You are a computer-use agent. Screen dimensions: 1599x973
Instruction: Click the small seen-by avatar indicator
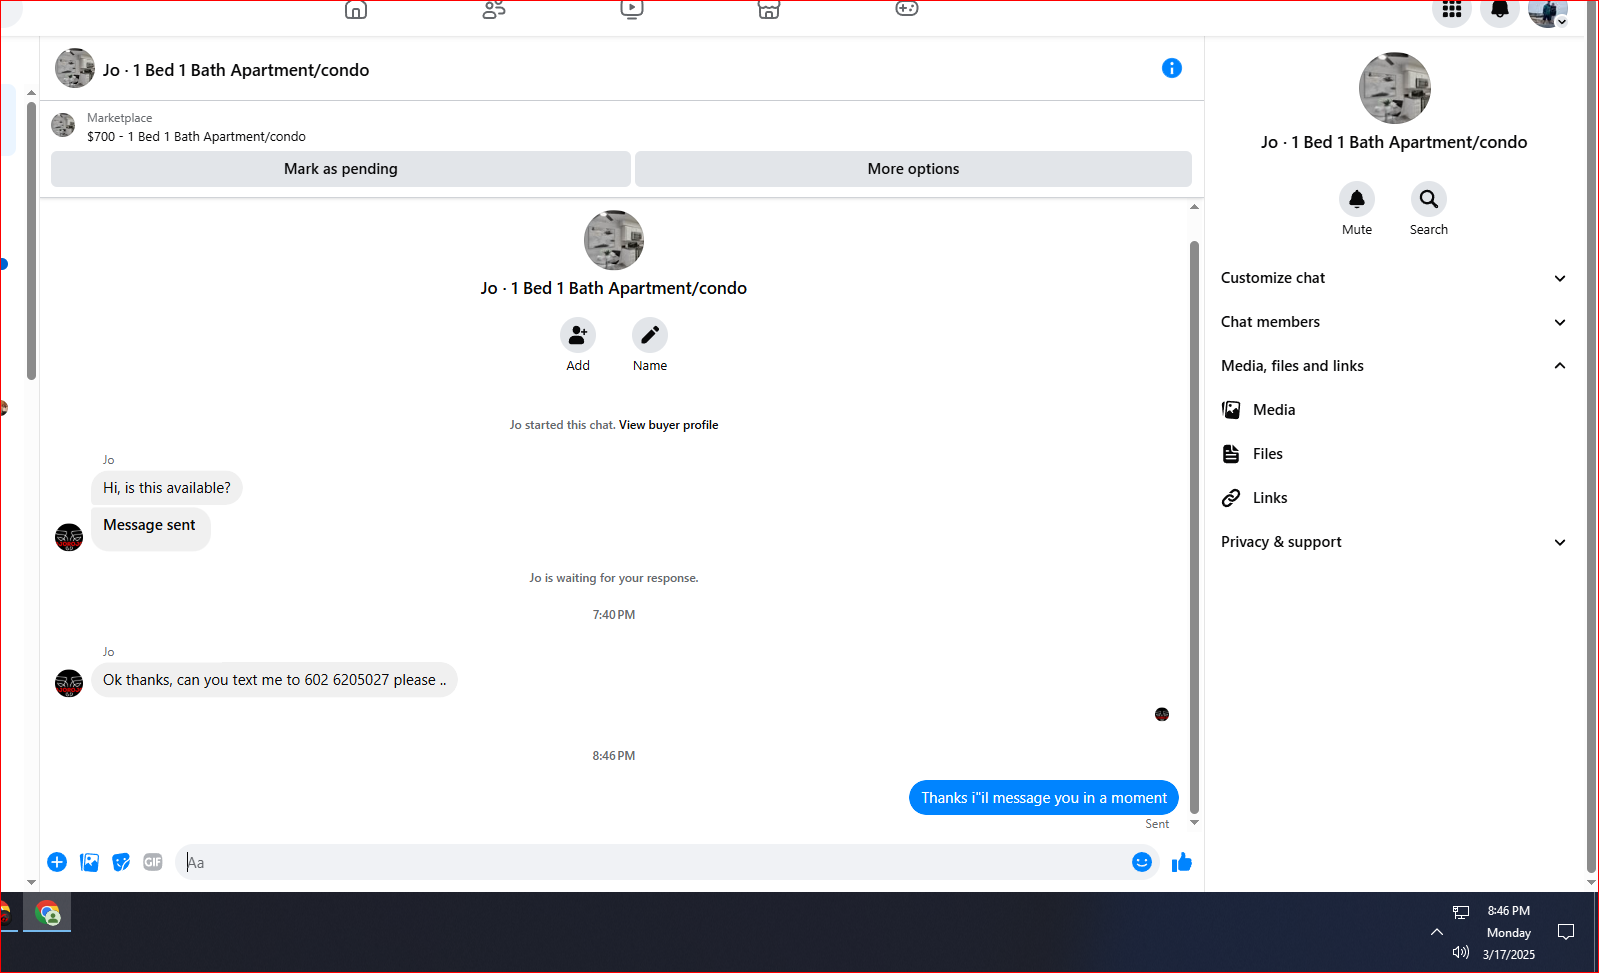point(1162,714)
